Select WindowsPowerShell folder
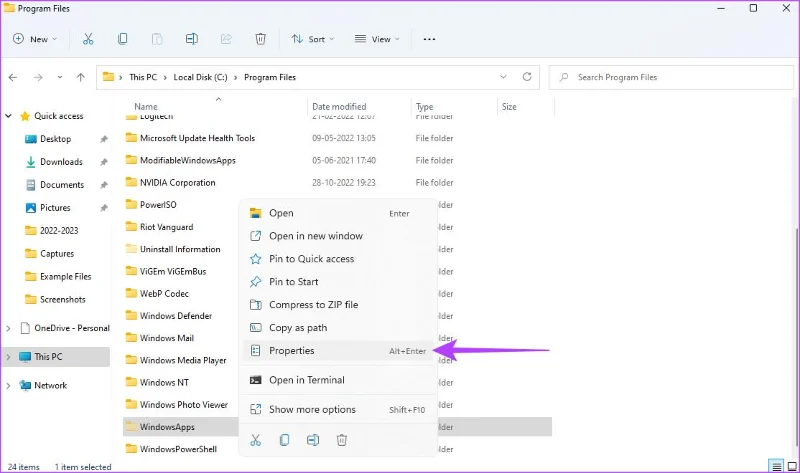800x473 pixels. (178, 449)
